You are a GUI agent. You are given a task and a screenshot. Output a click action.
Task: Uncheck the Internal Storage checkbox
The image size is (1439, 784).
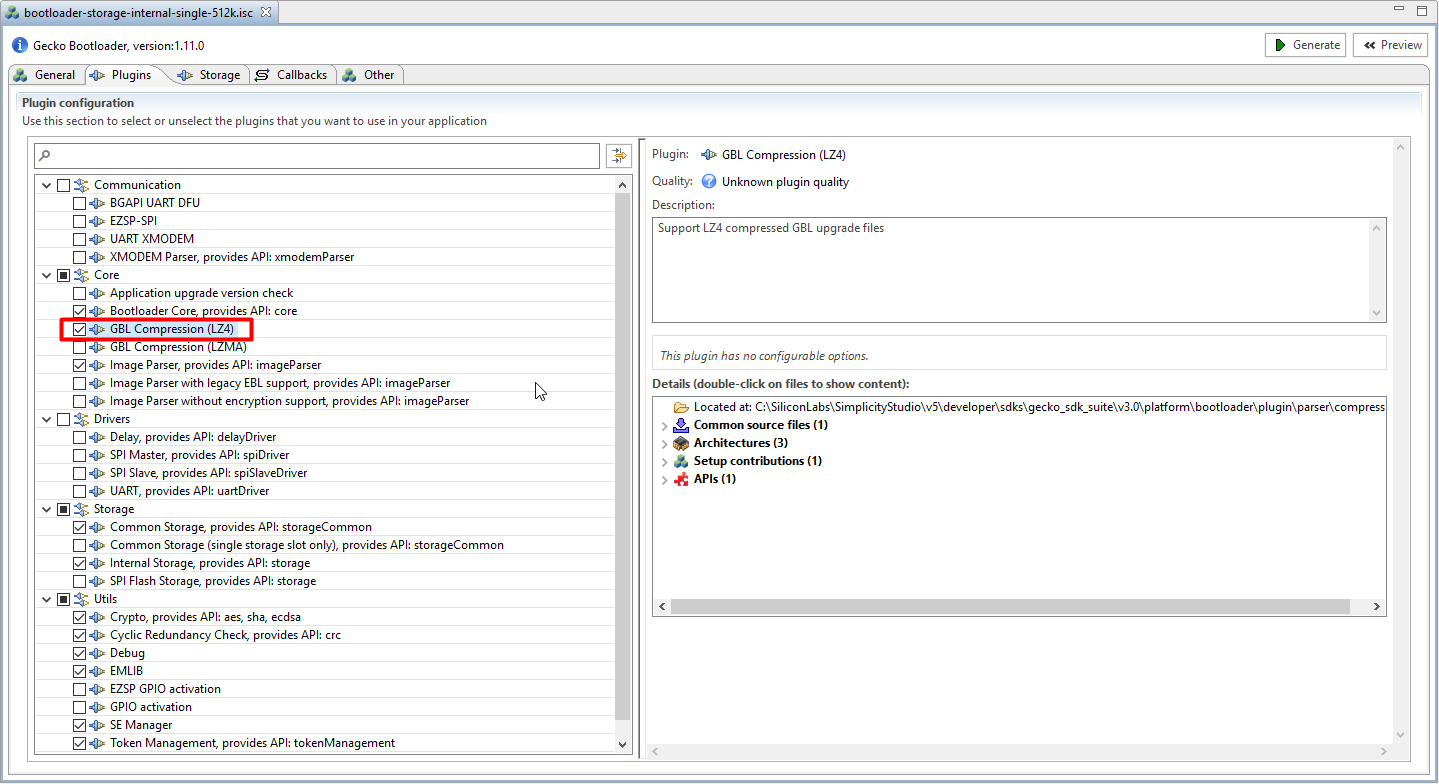(x=79, y=563)
